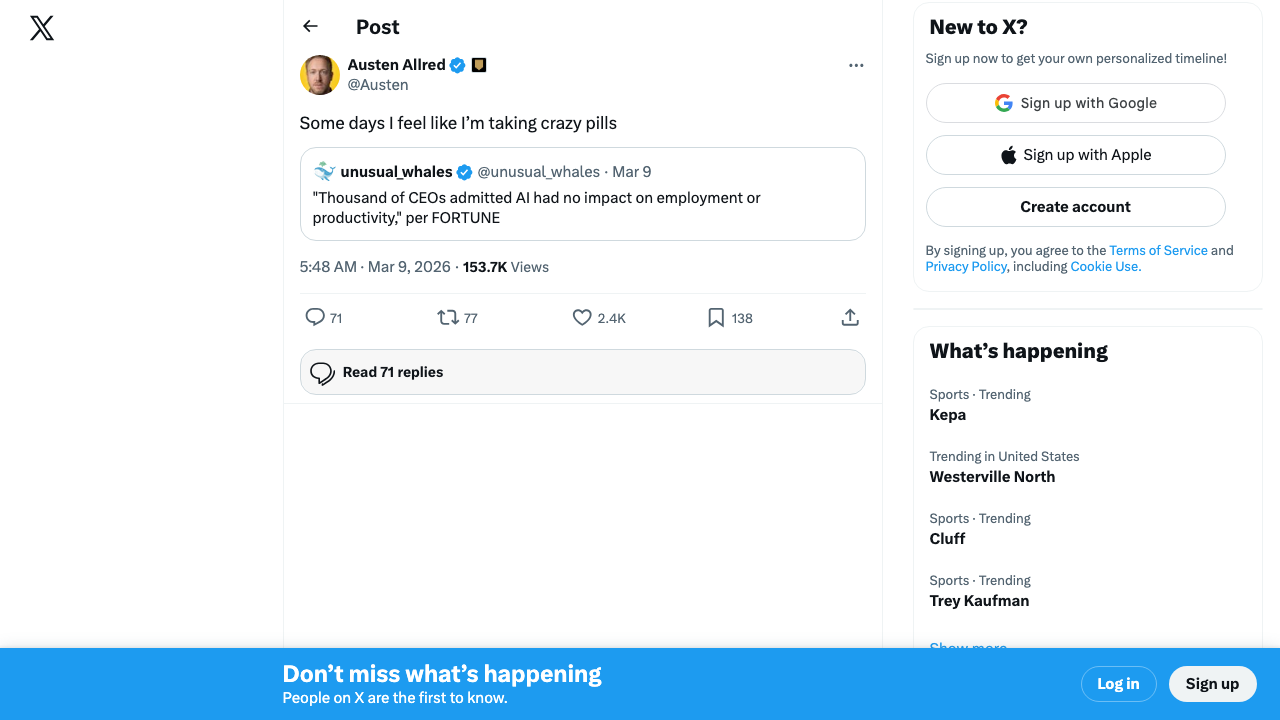
Task: Click the gold affiliate badge icon
Action: click(479, 65)
